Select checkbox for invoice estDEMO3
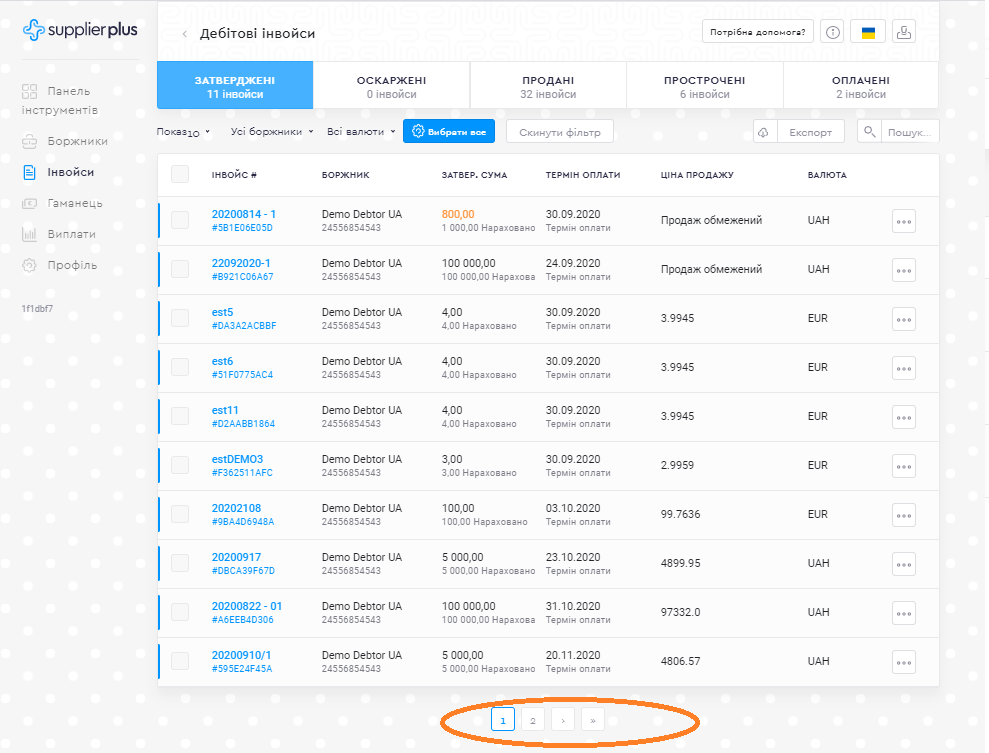The width and height of the screenshot is (989, 753). pos(180,466)
